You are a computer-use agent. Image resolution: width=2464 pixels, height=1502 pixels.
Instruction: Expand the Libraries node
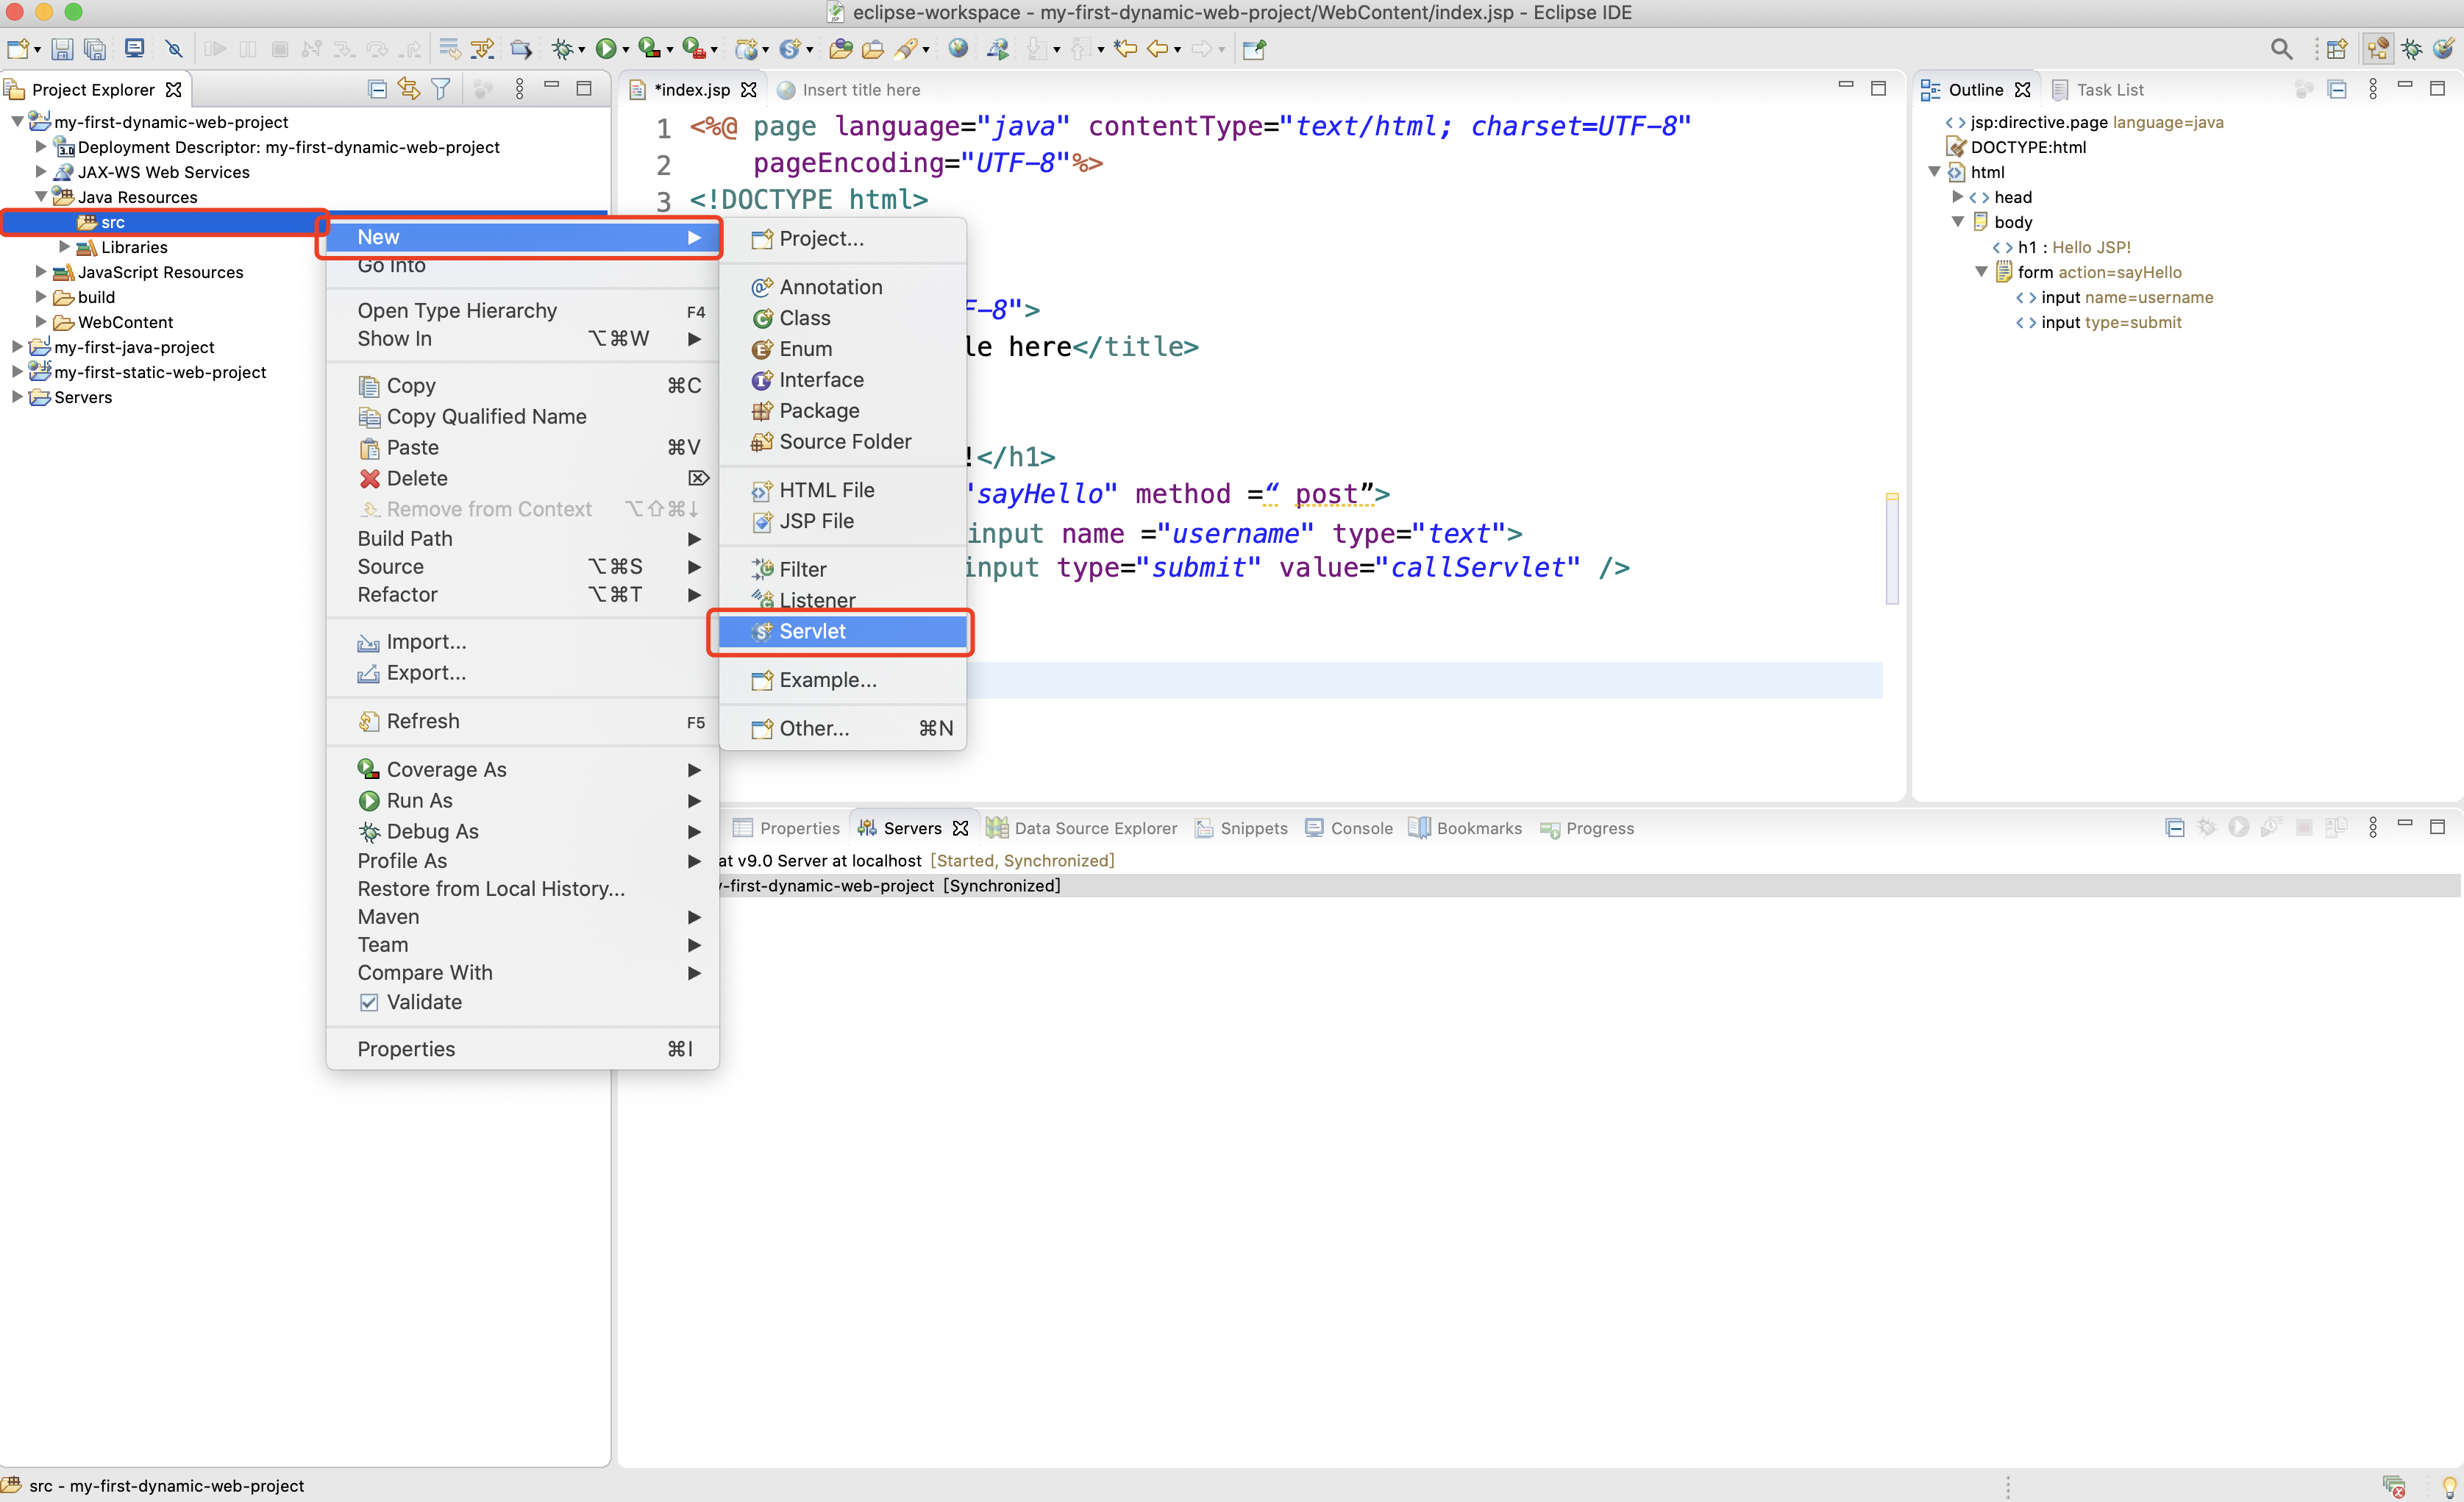(x=65, y=247)
